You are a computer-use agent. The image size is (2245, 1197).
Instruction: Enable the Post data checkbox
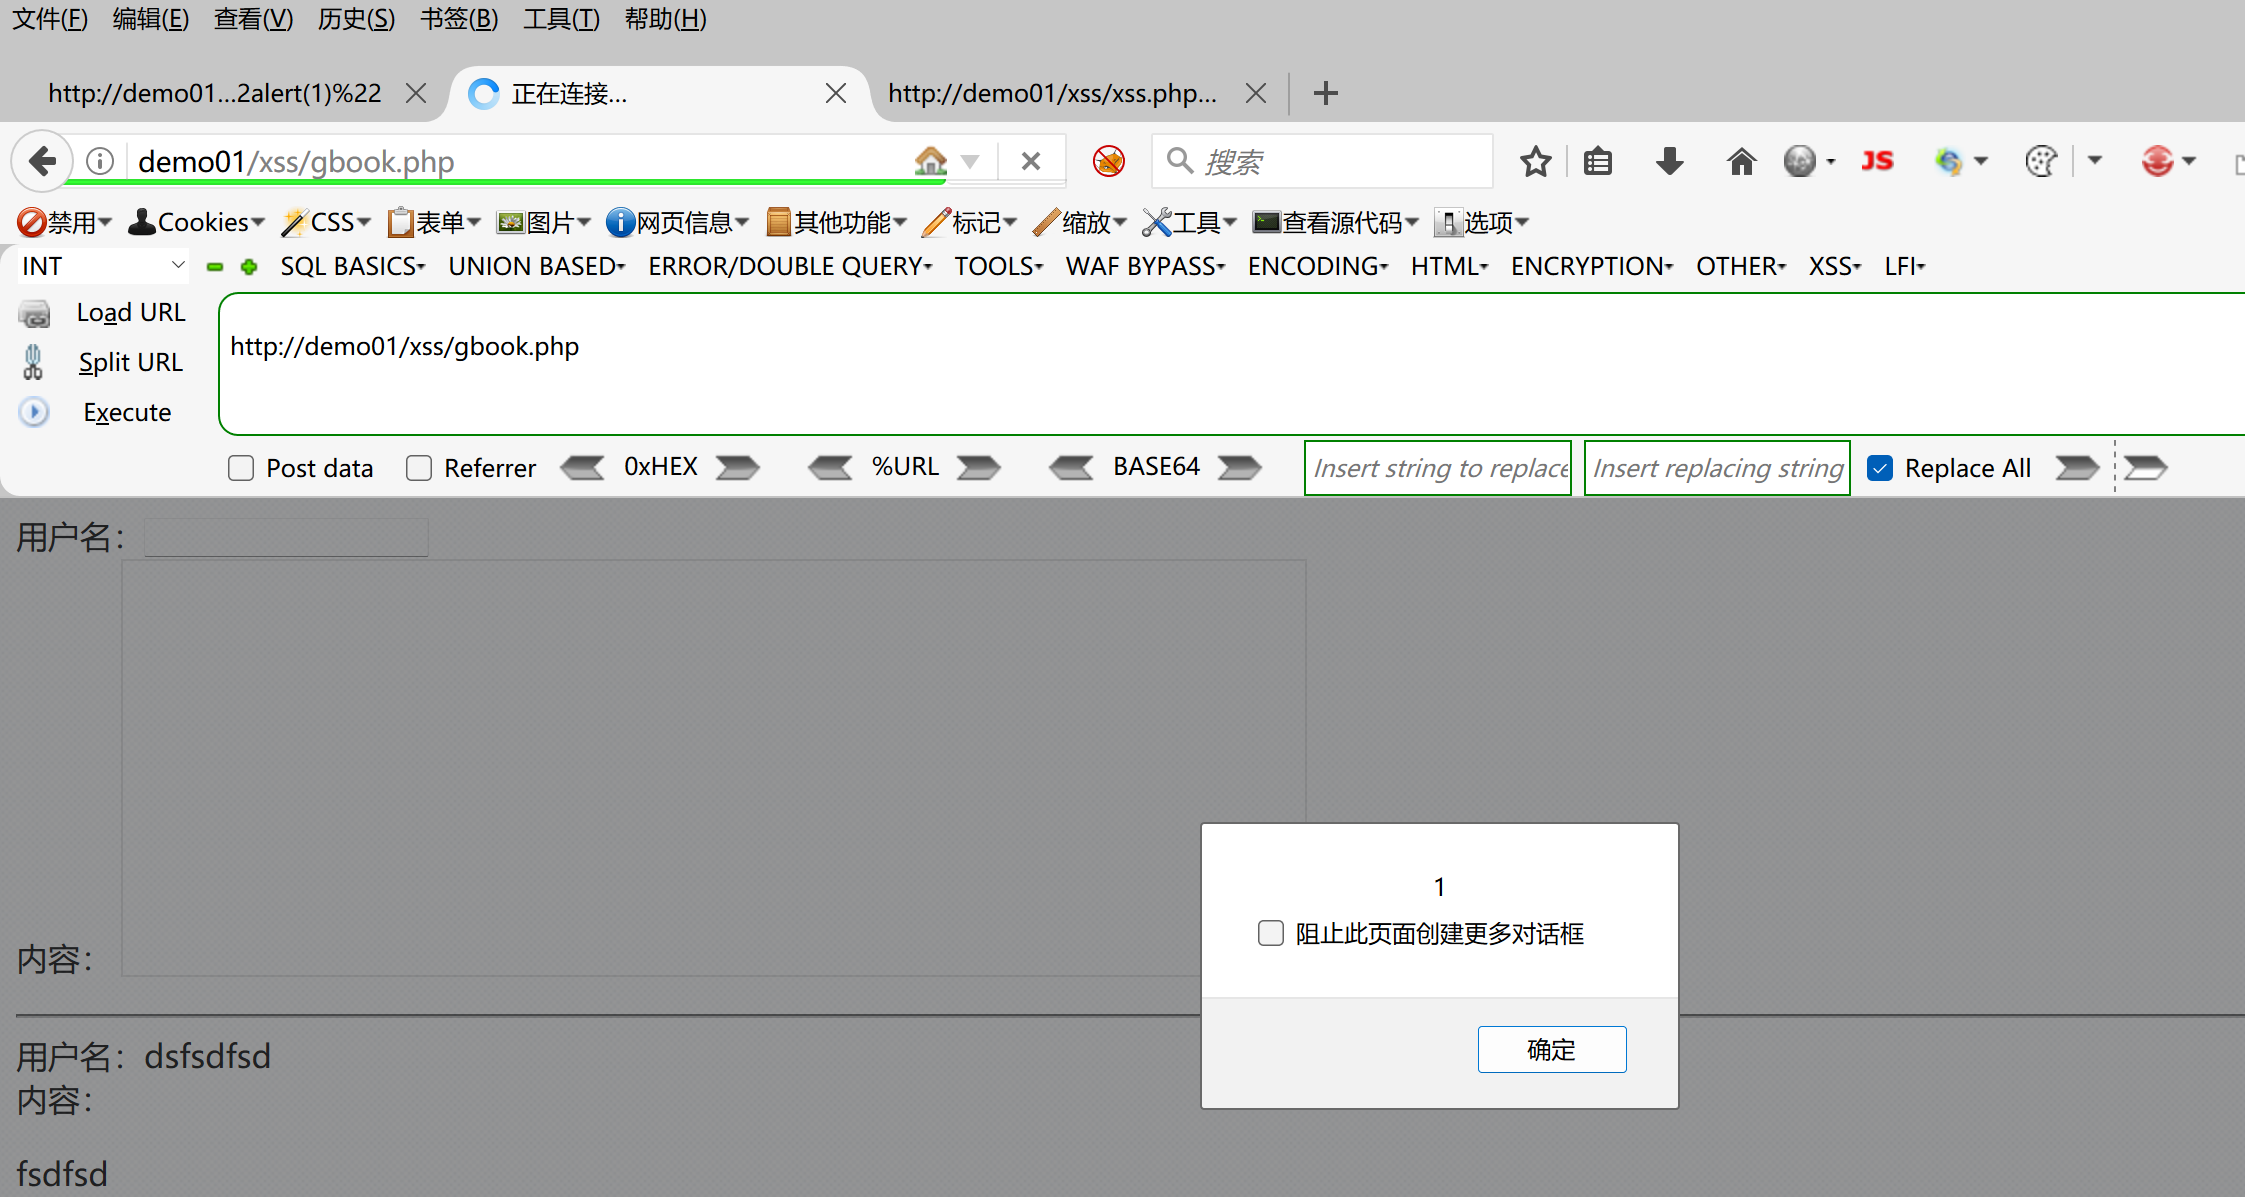coord(241,468)
